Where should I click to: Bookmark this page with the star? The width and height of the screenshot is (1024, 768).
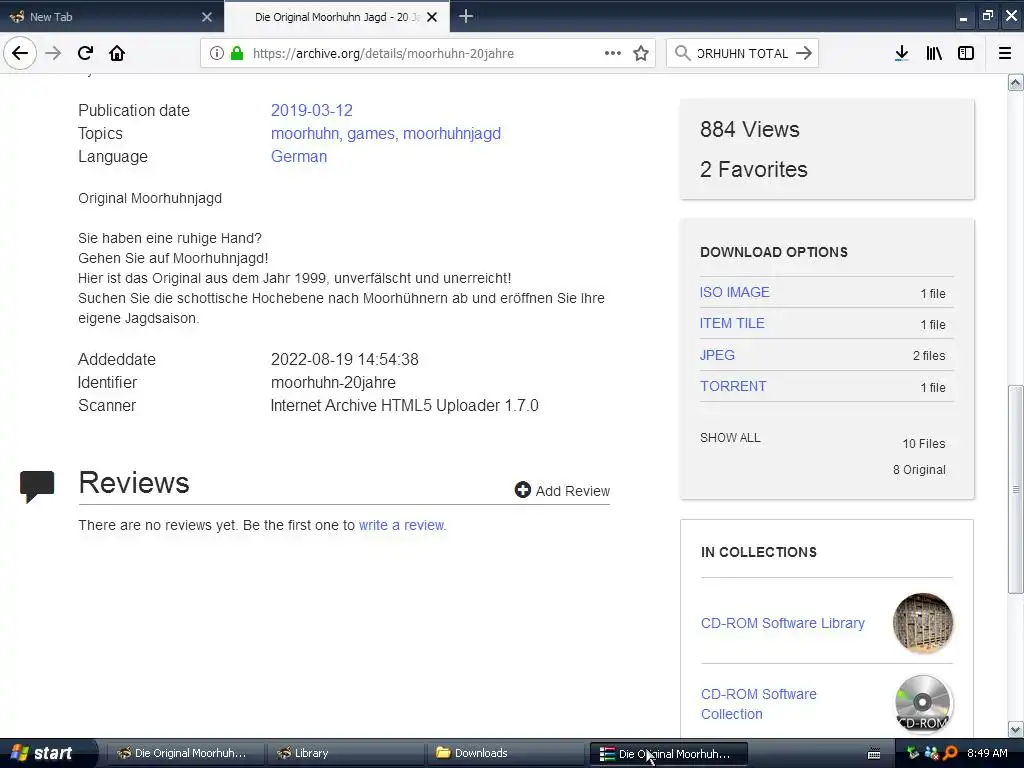pyautogui.click(x=641, y=53)
